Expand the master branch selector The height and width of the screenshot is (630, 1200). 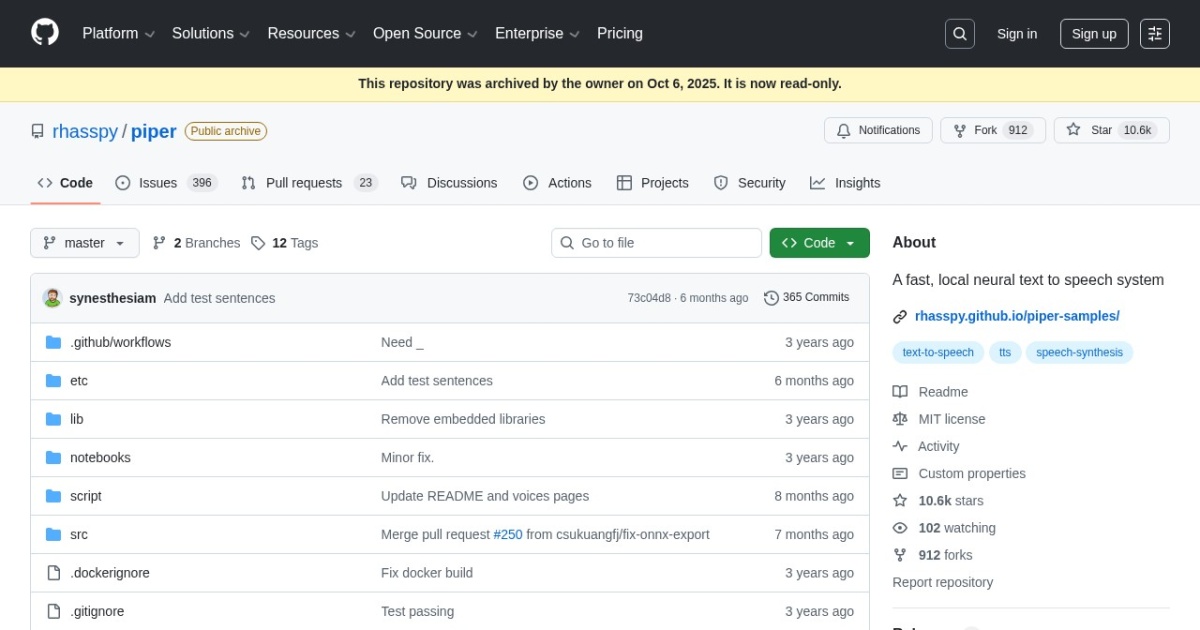[85, 243]
